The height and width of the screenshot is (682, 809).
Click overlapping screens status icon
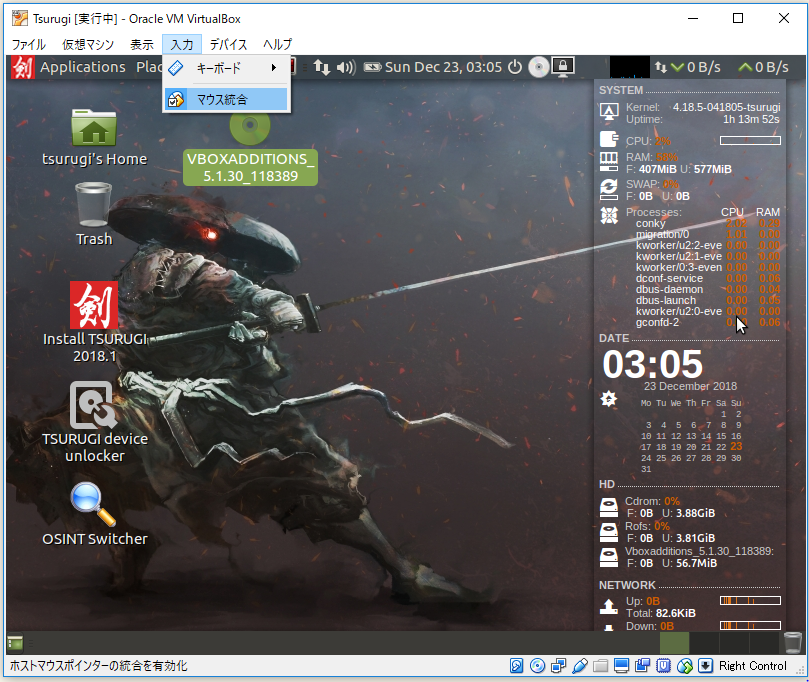[643, 666]
